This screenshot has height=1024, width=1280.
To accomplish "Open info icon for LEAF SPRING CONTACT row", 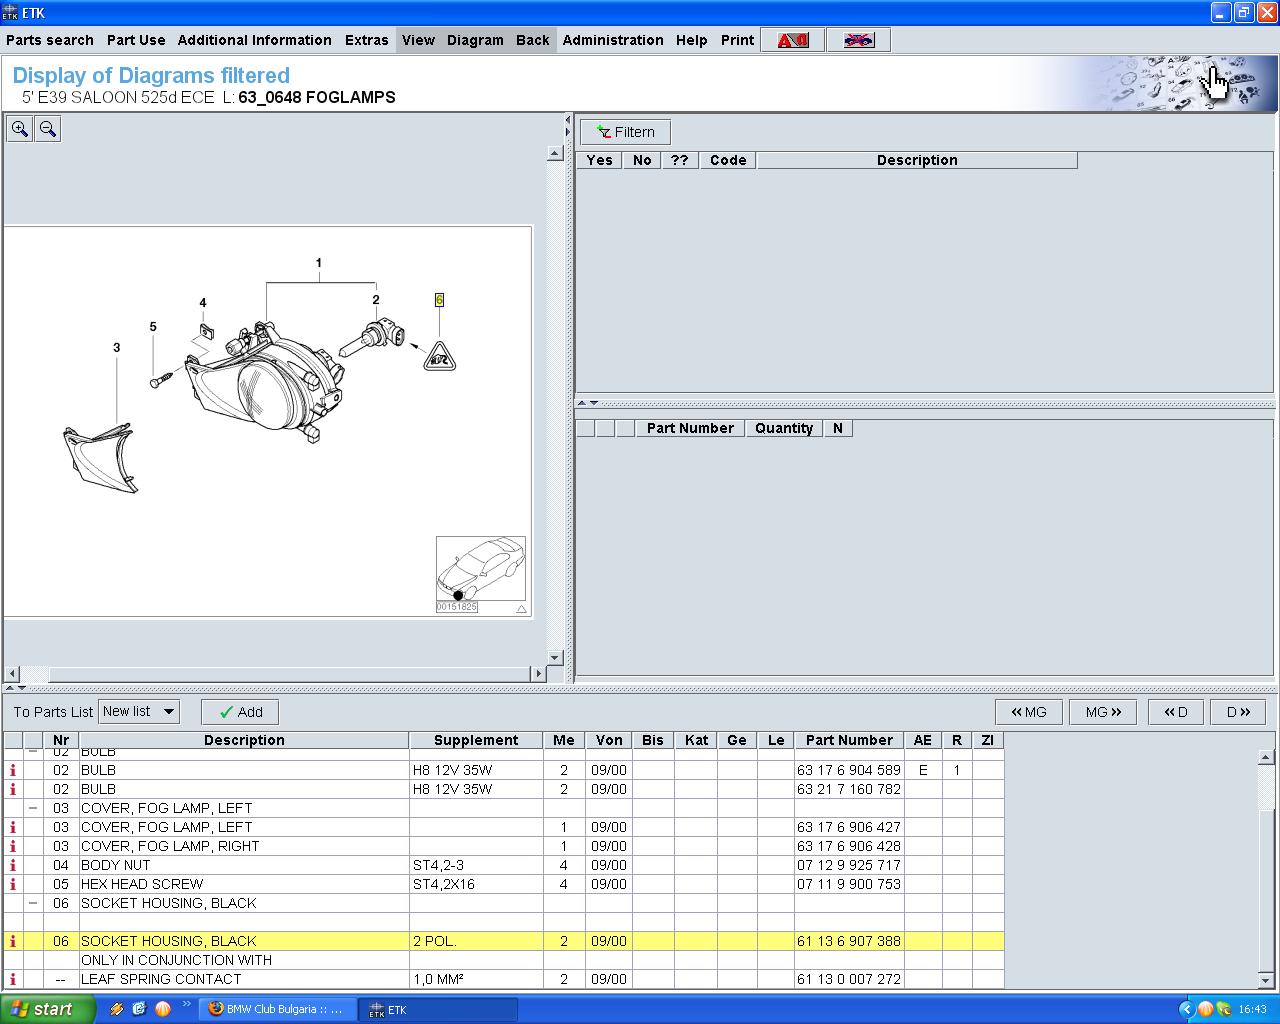I will [x=13, y=979].
